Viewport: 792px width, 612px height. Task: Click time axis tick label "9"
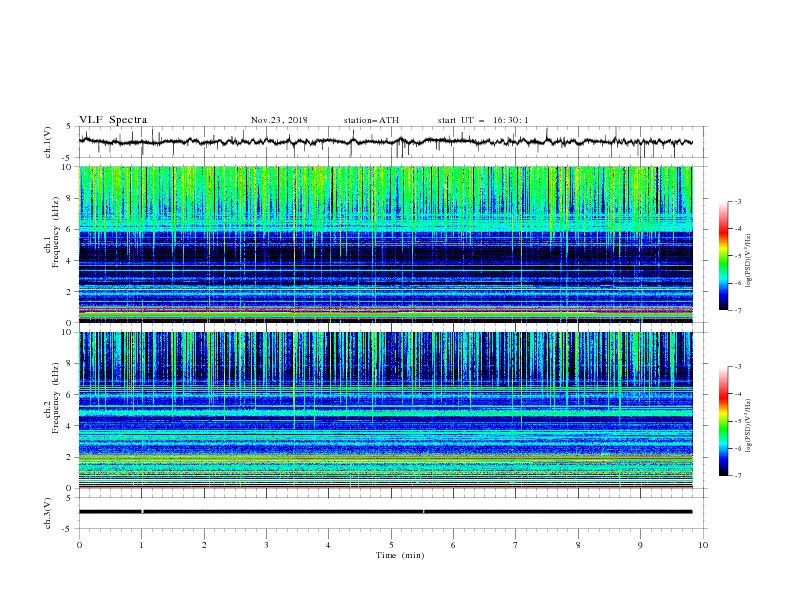pyautogui.click(x=640, y=545)
